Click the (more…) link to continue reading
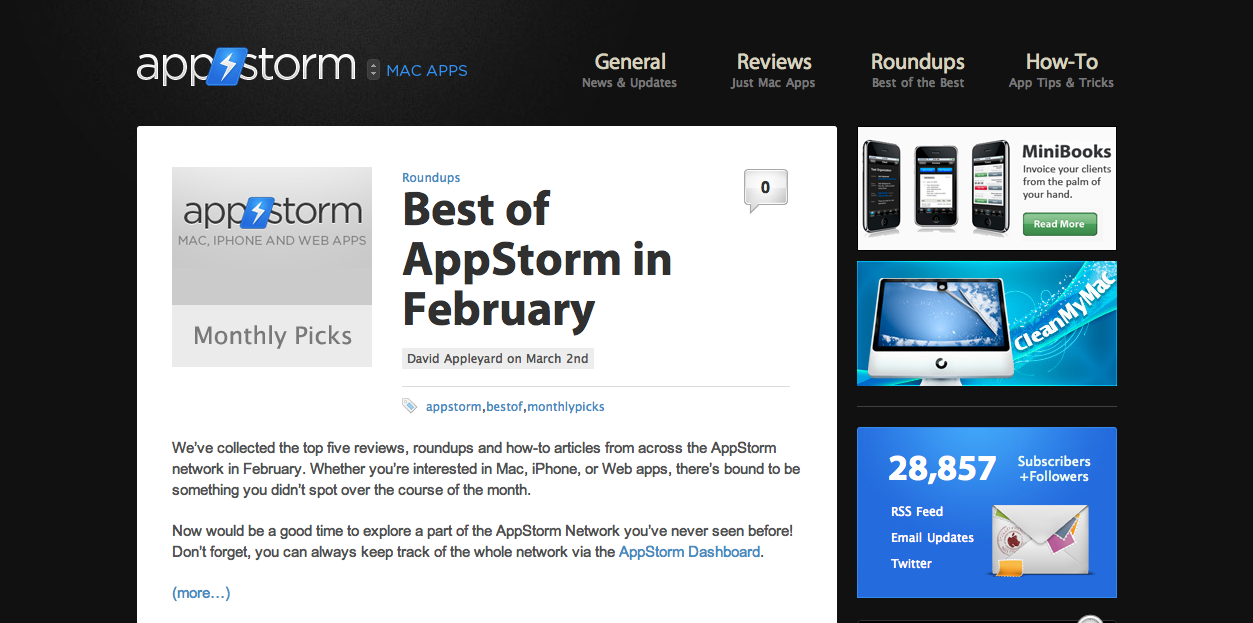This screenshot has width=1253, height=623. (201, 593)
